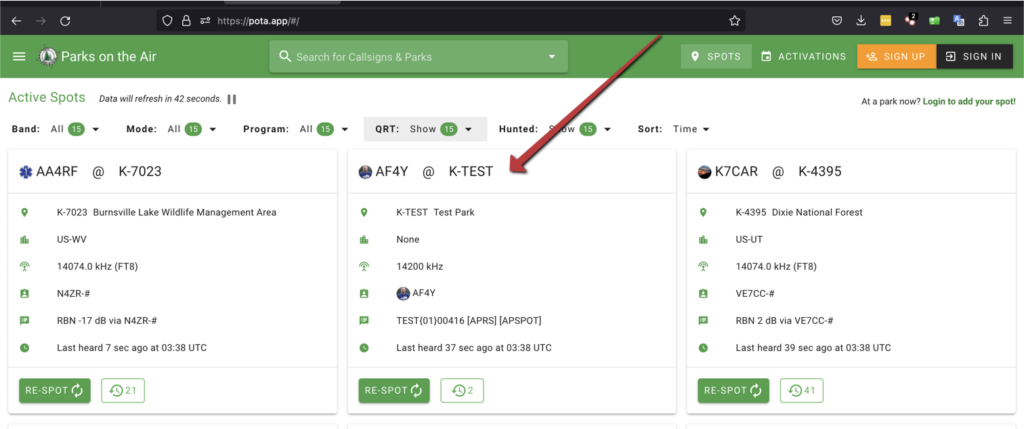1024x429 pixels.
Task: Click the site permissions icon in address bar
Action: point(205,21)
